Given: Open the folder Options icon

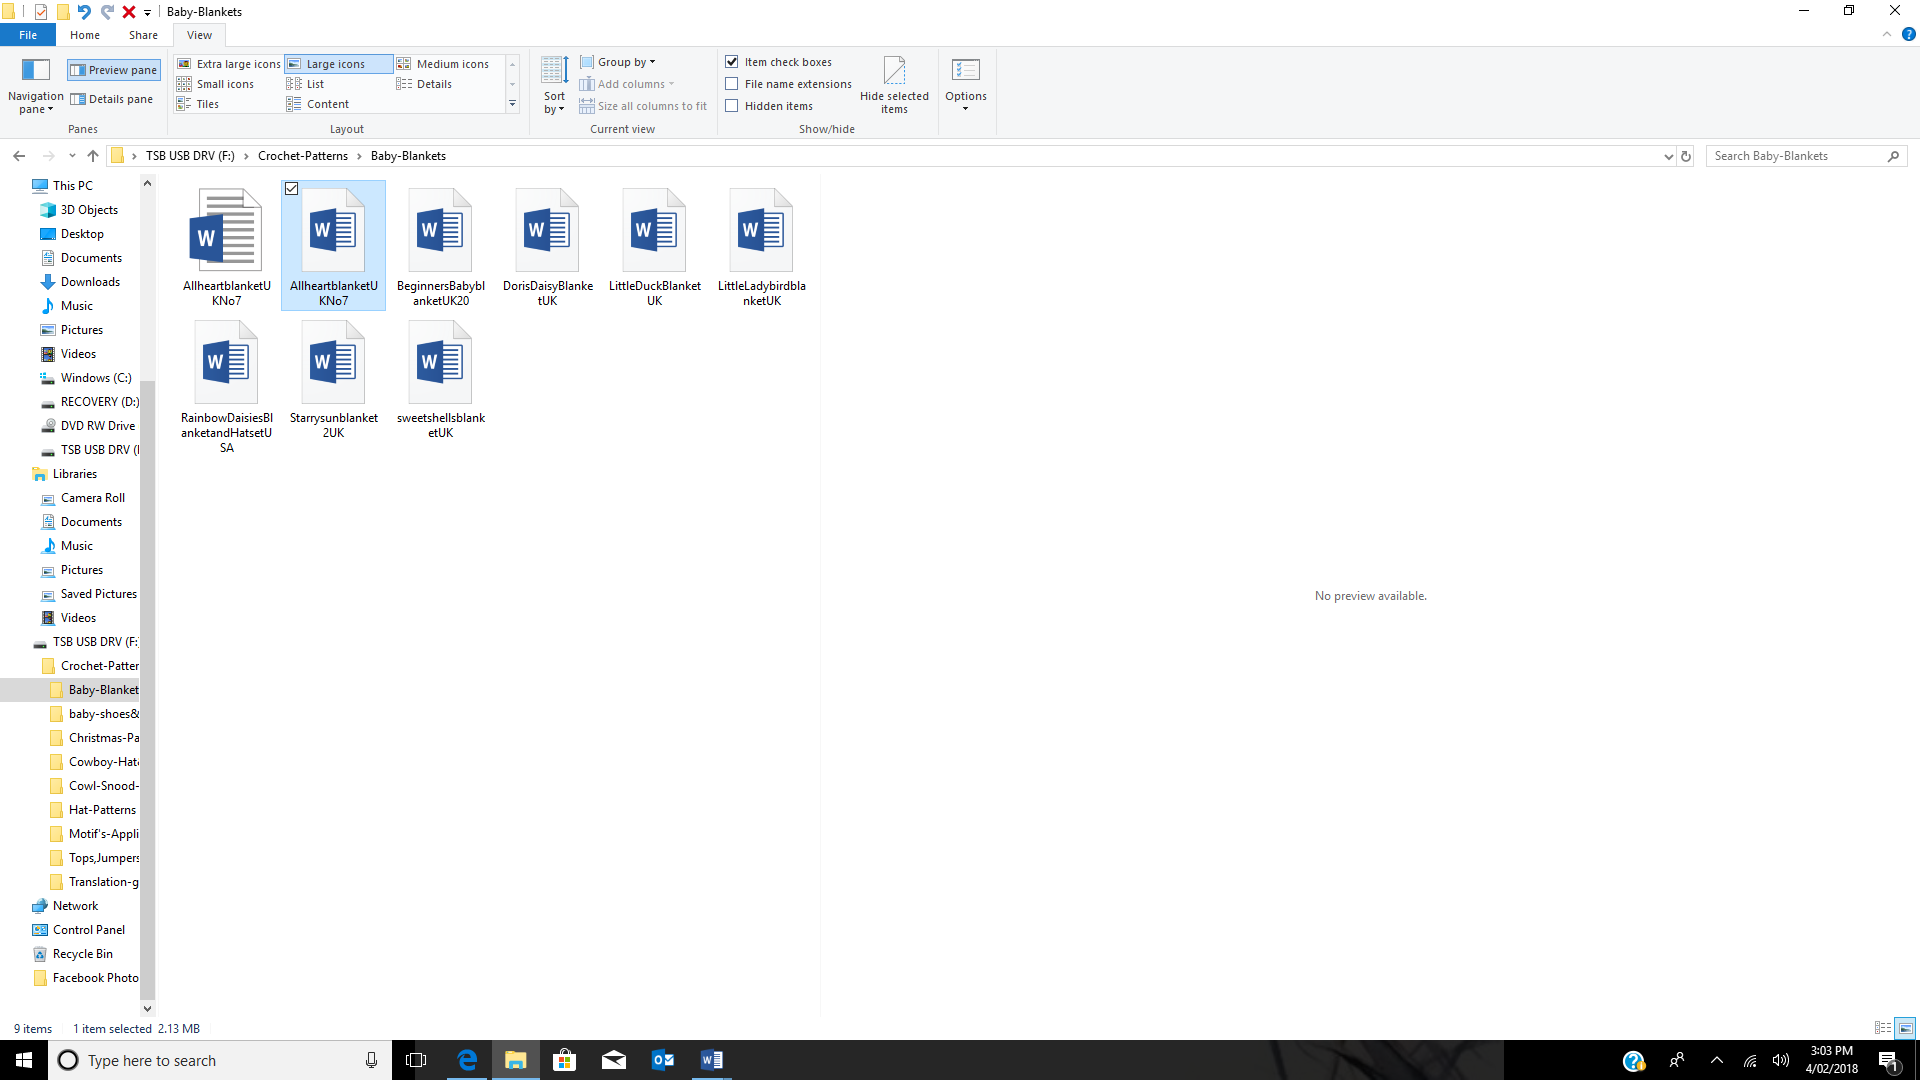Looking at the screenshot, I should (x=965, y=71).
